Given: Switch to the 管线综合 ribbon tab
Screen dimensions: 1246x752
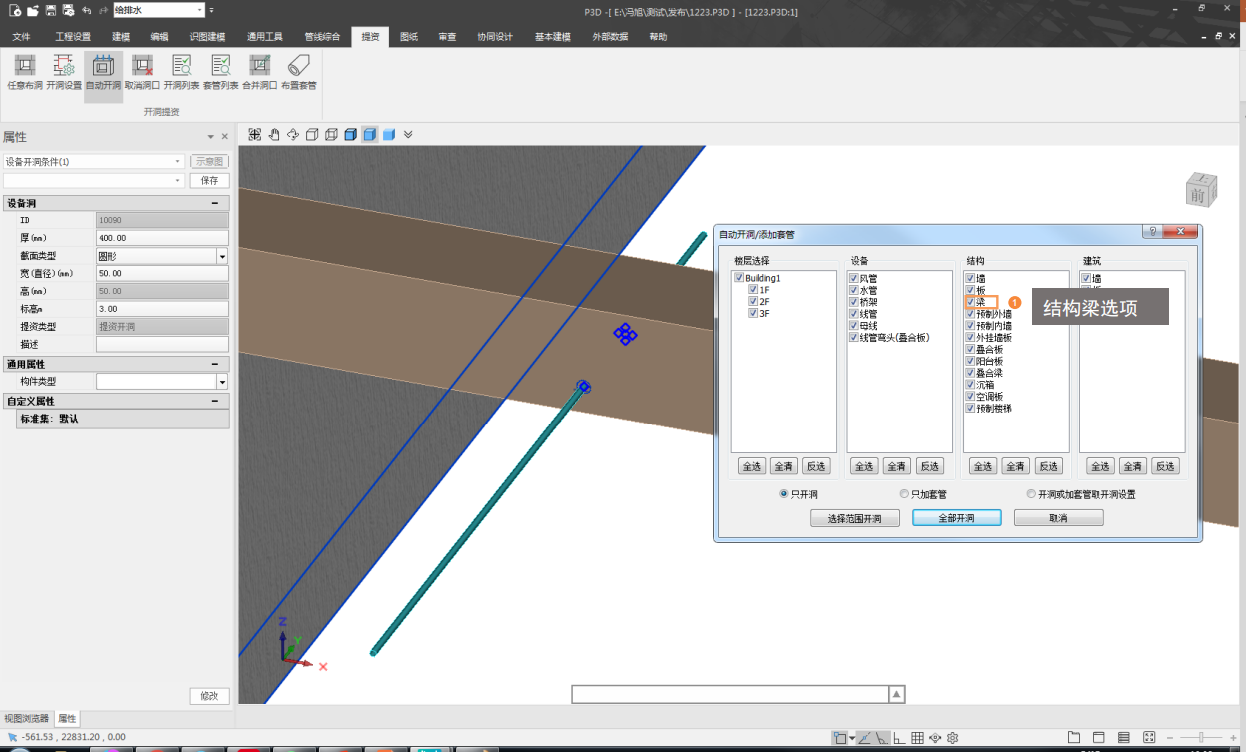Looking at the screenshot, I should pos(322,37).
